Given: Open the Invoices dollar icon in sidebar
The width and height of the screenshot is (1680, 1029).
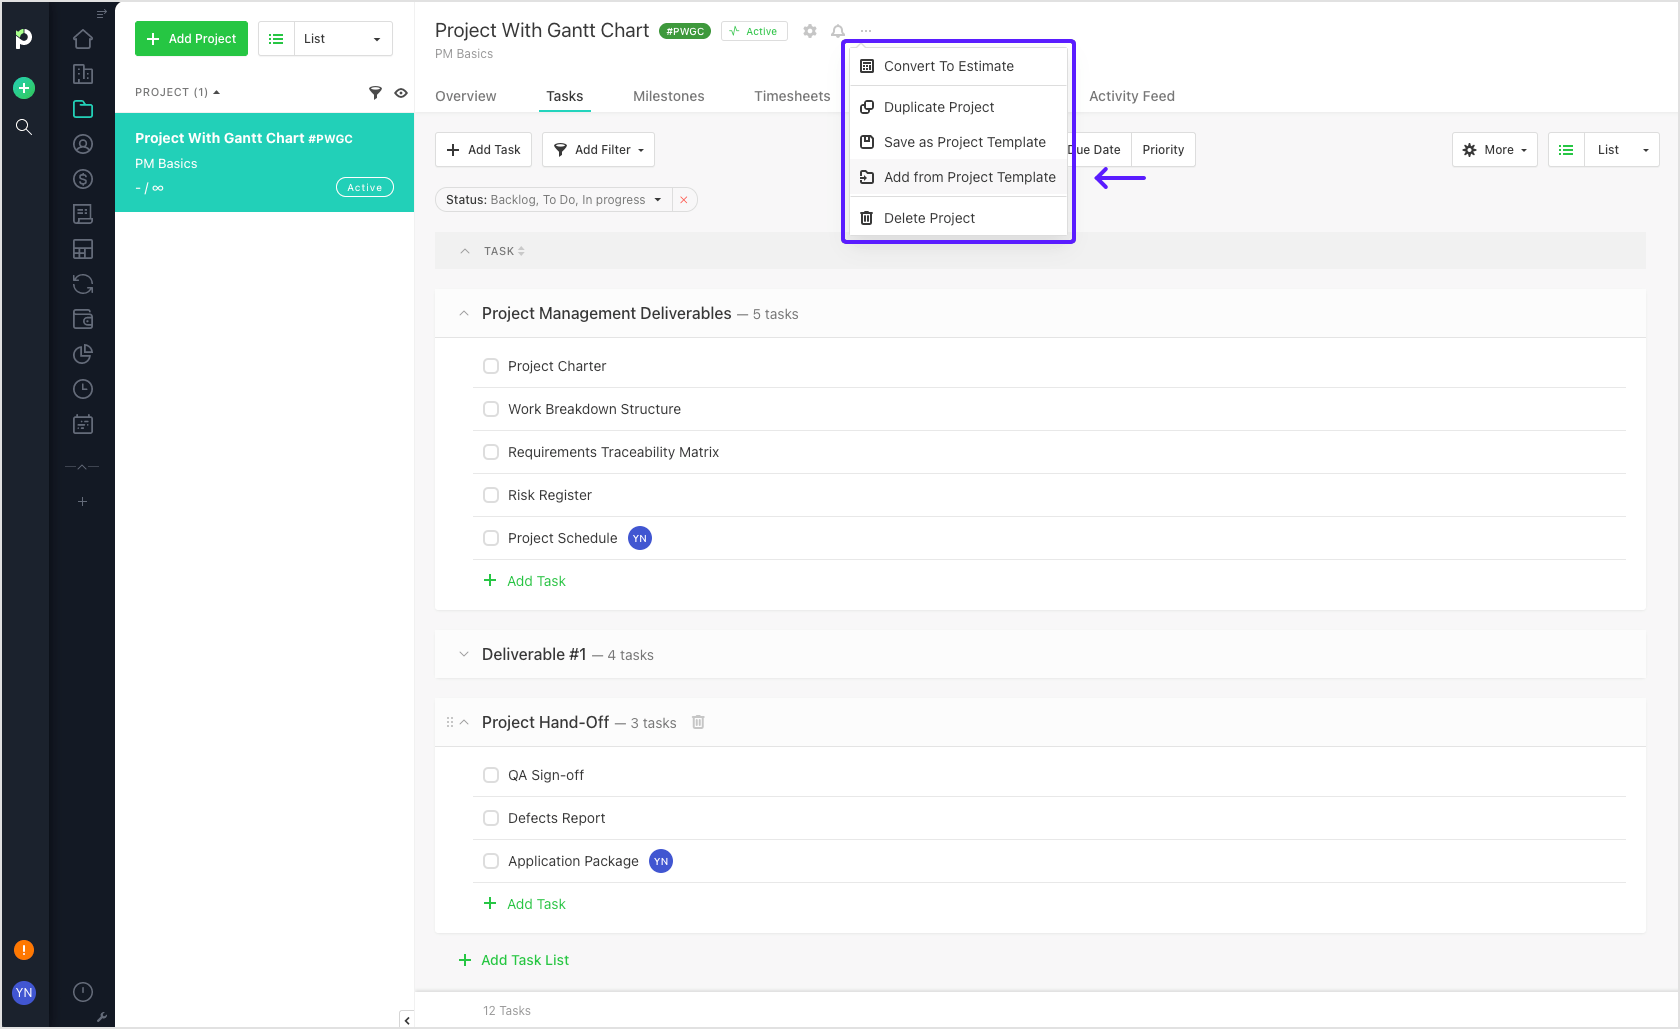Looking at the screenshot, I should click(x=83, y=178).
